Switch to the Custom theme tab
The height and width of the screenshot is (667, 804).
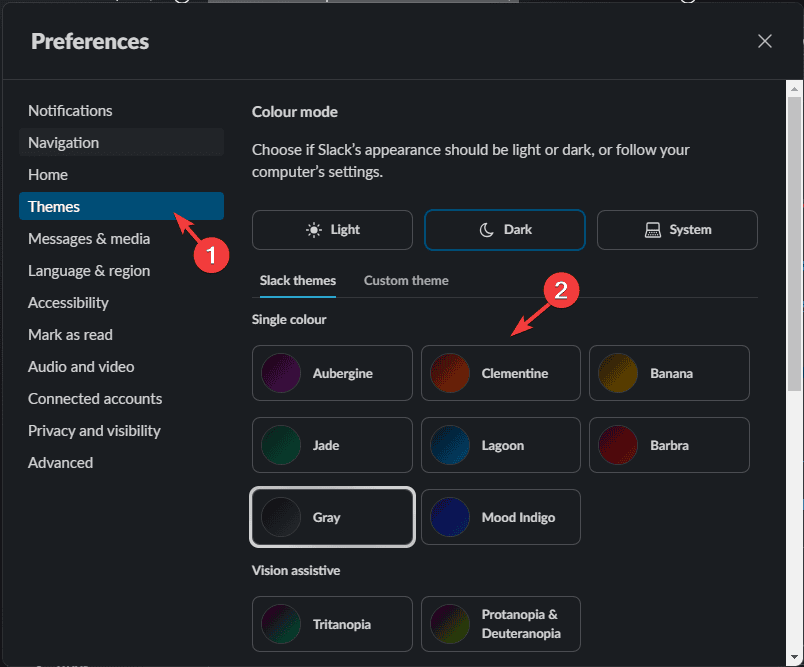(x=406, y=281)
